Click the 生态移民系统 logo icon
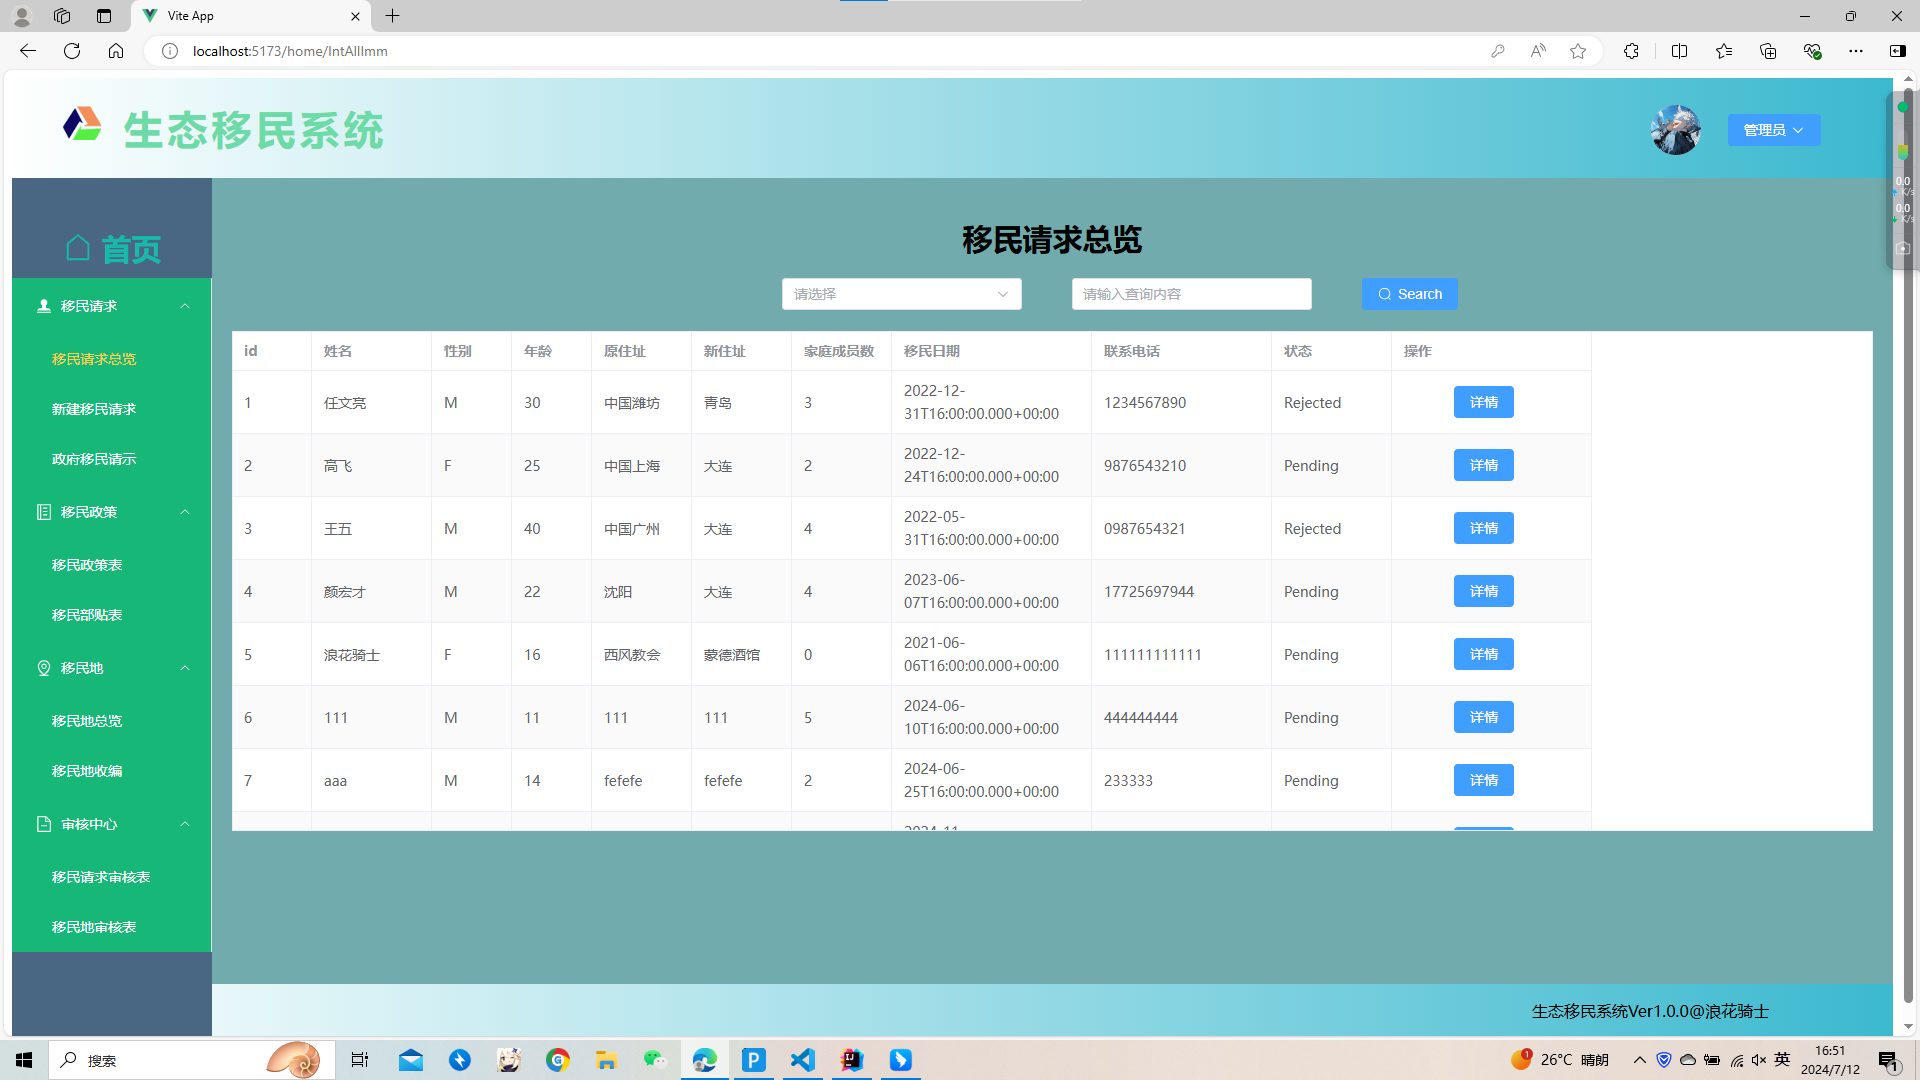 coord(82,126)
